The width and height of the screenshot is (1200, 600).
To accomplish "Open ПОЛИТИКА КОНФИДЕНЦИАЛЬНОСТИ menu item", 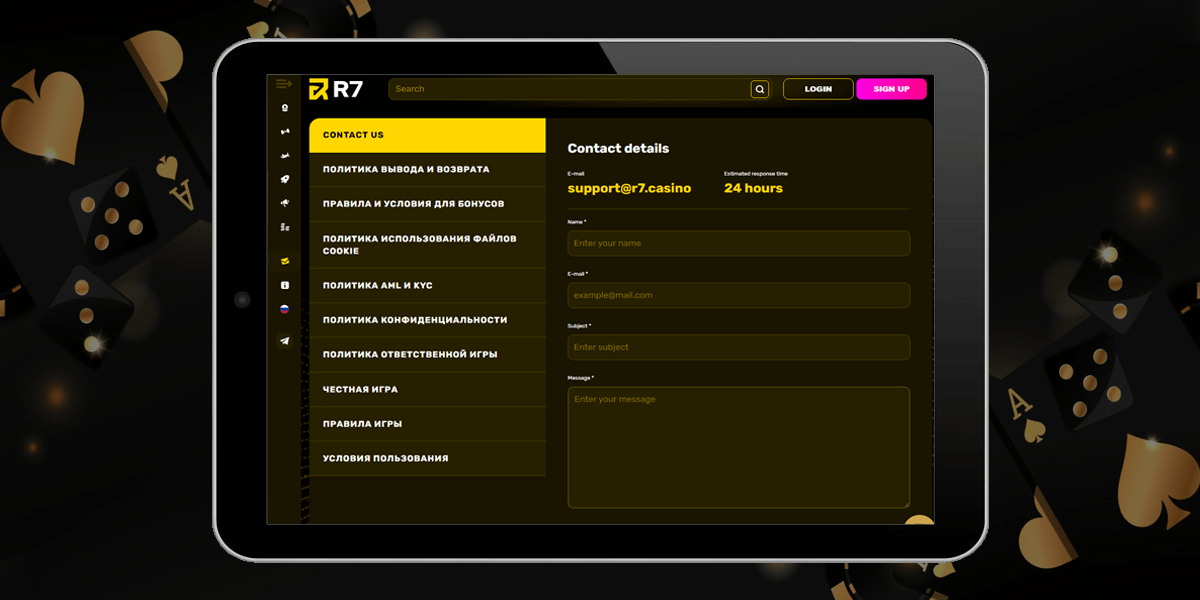I will click(427, 320).
